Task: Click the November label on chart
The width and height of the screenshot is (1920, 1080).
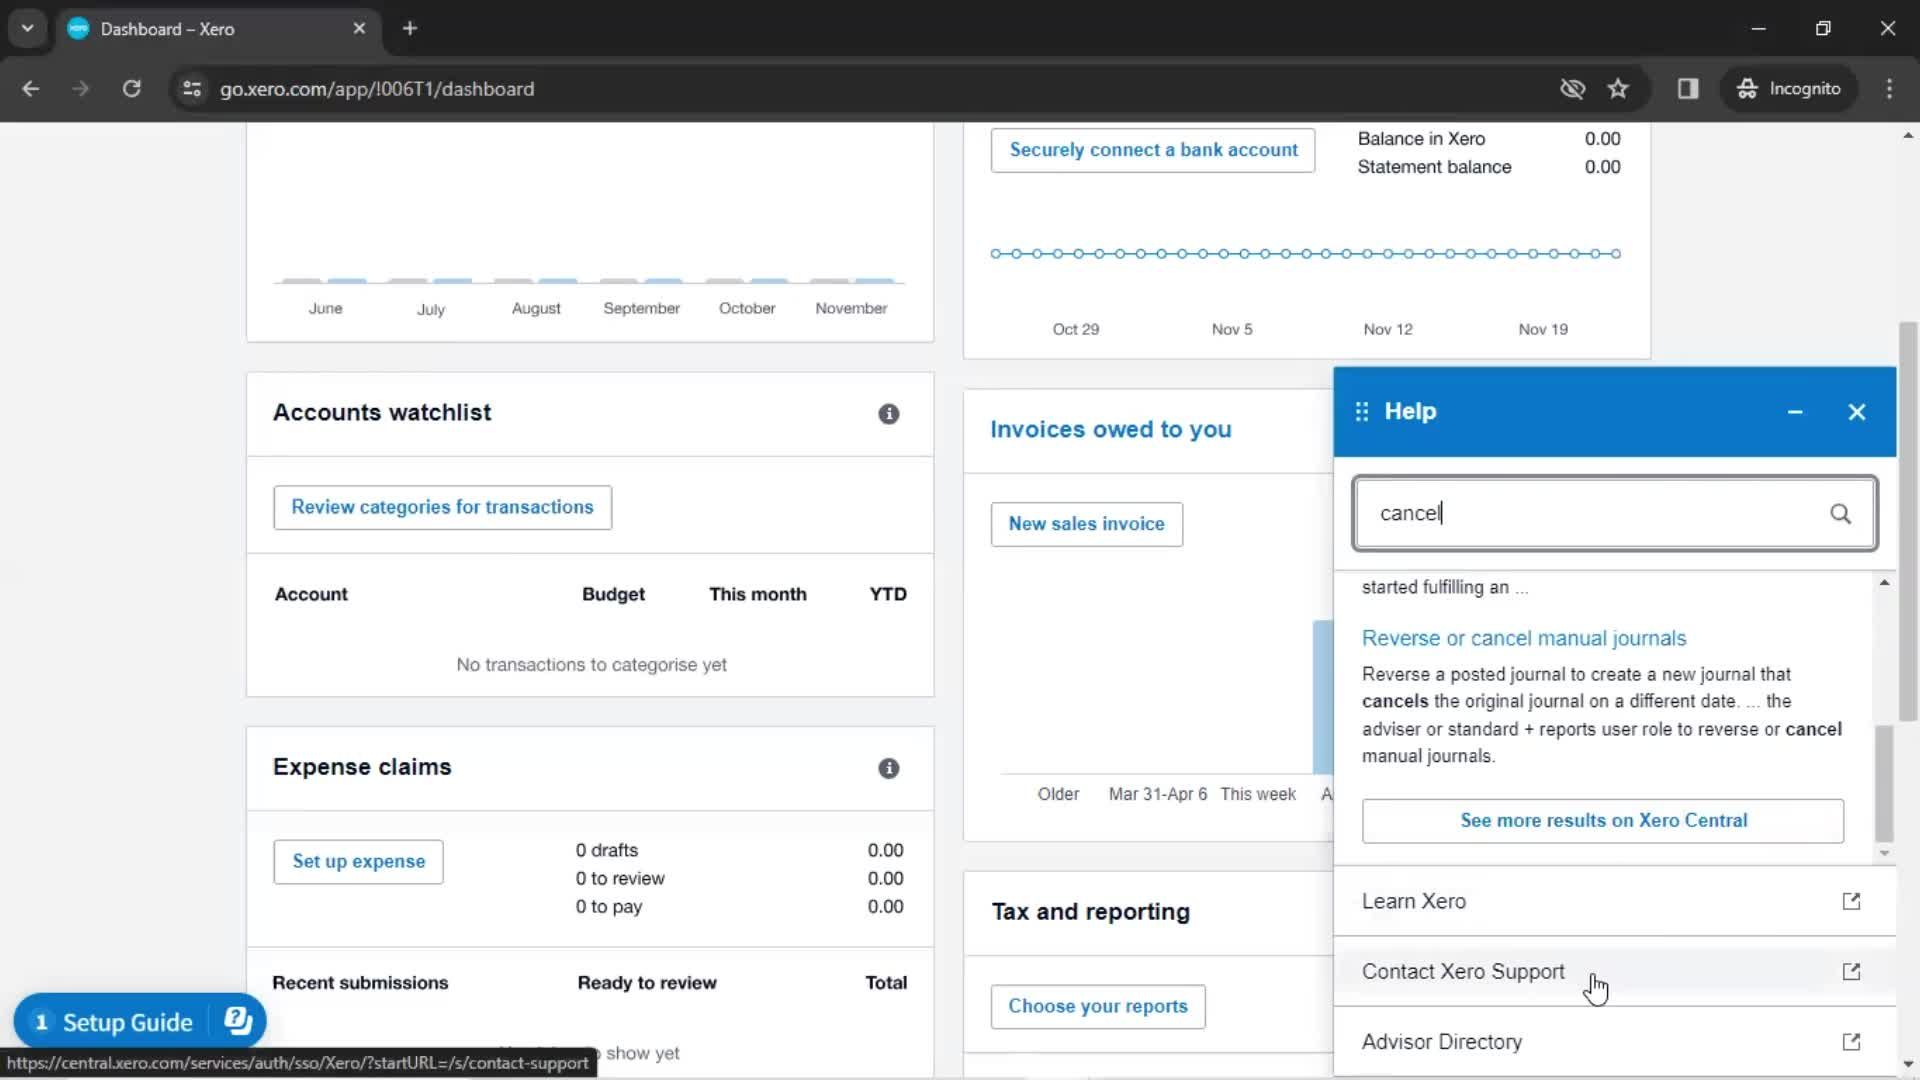Action: [x=850, y=309]
